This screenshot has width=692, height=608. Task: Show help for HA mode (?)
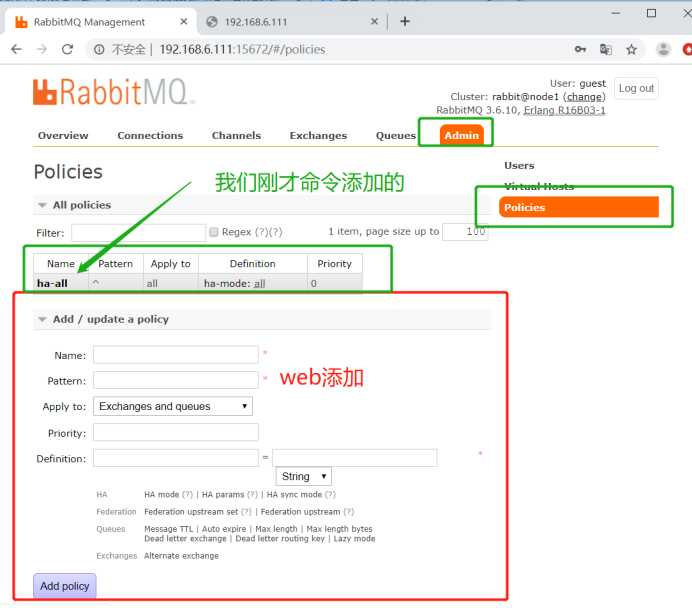click(x=188, y=495)
